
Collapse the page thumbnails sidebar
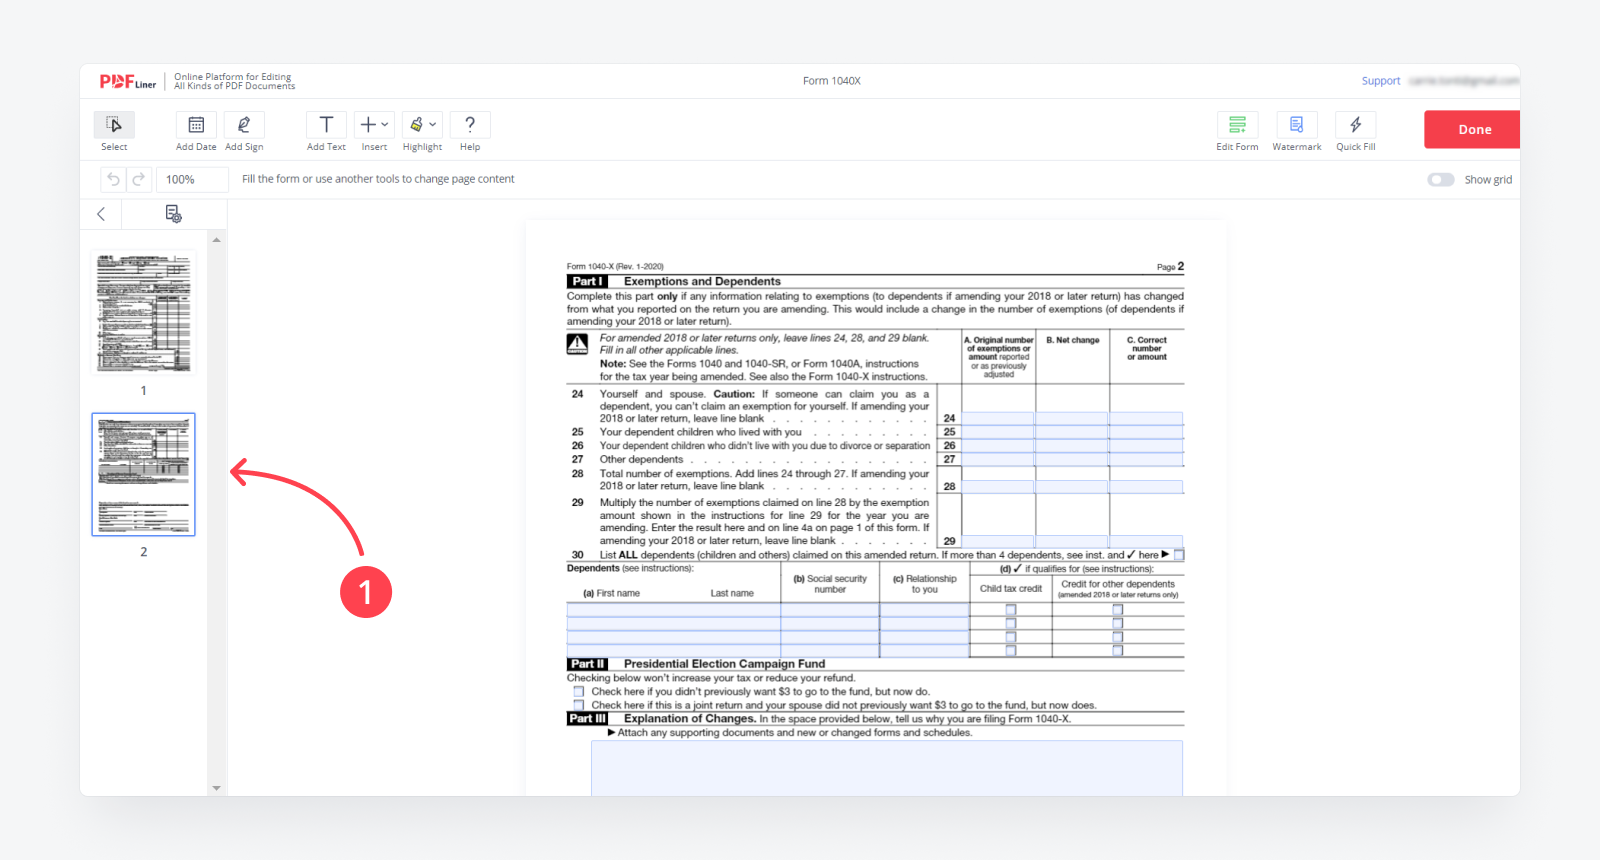click(x=101, y=214)
